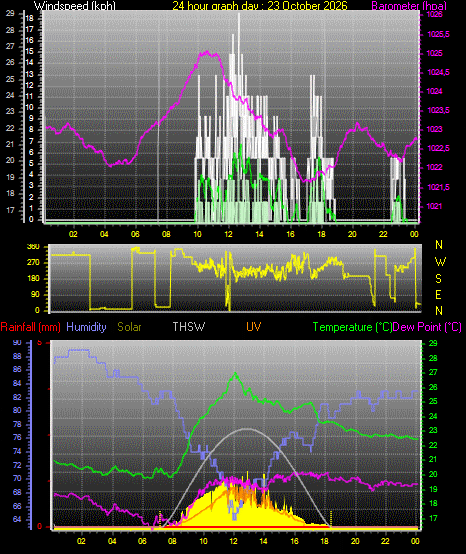
Task: Click the 1026 barometer scale value
Action: click(x=435, y=14)
